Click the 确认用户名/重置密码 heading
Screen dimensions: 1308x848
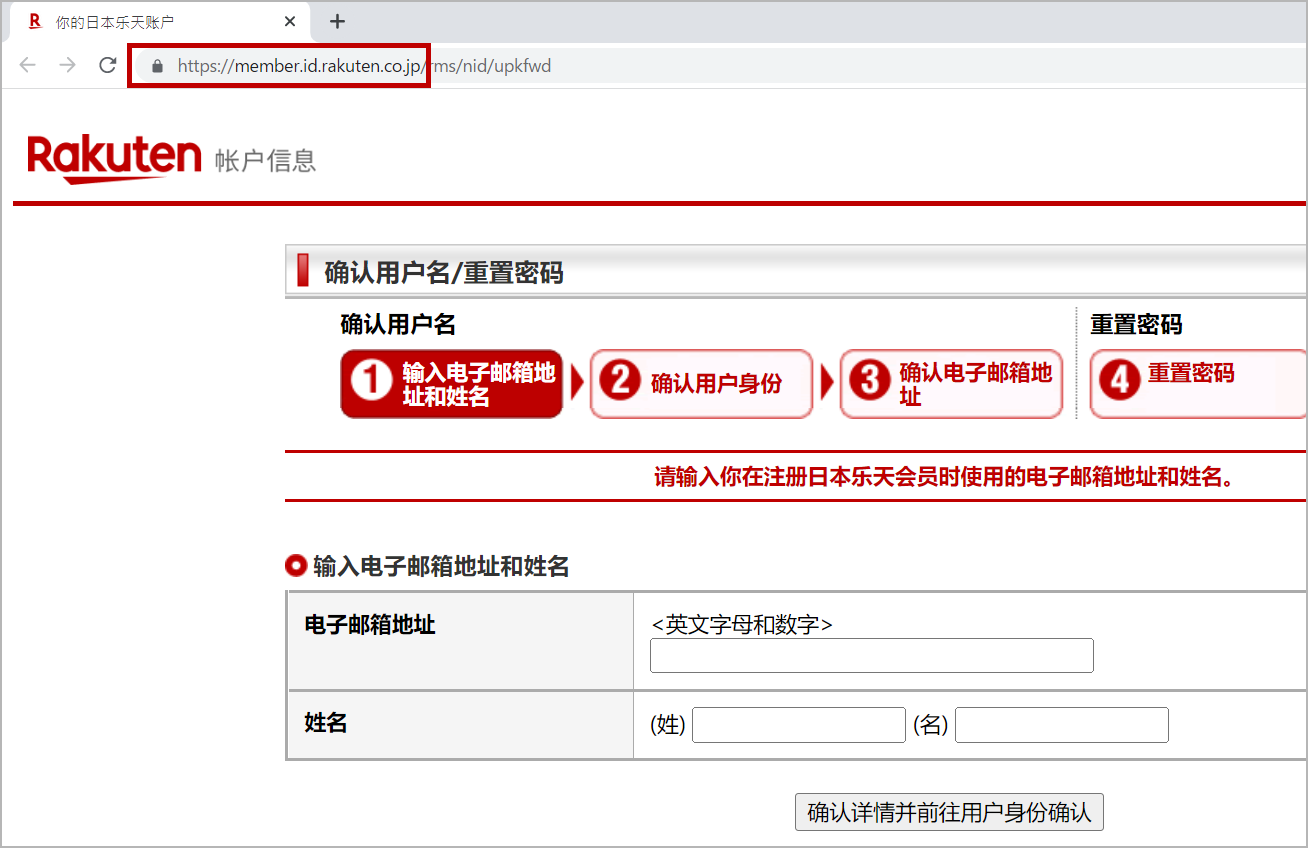(444, 272)
